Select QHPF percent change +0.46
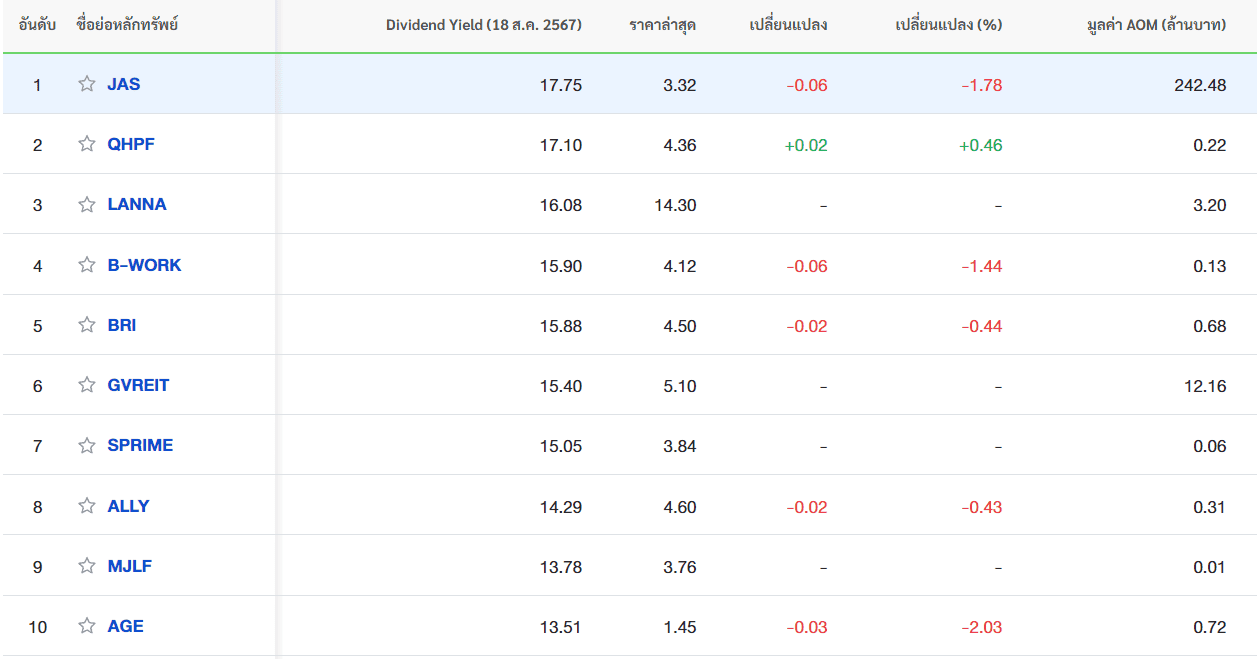Image resolution: width=1257 pixels, height=659 pixels. coord(981,145)
